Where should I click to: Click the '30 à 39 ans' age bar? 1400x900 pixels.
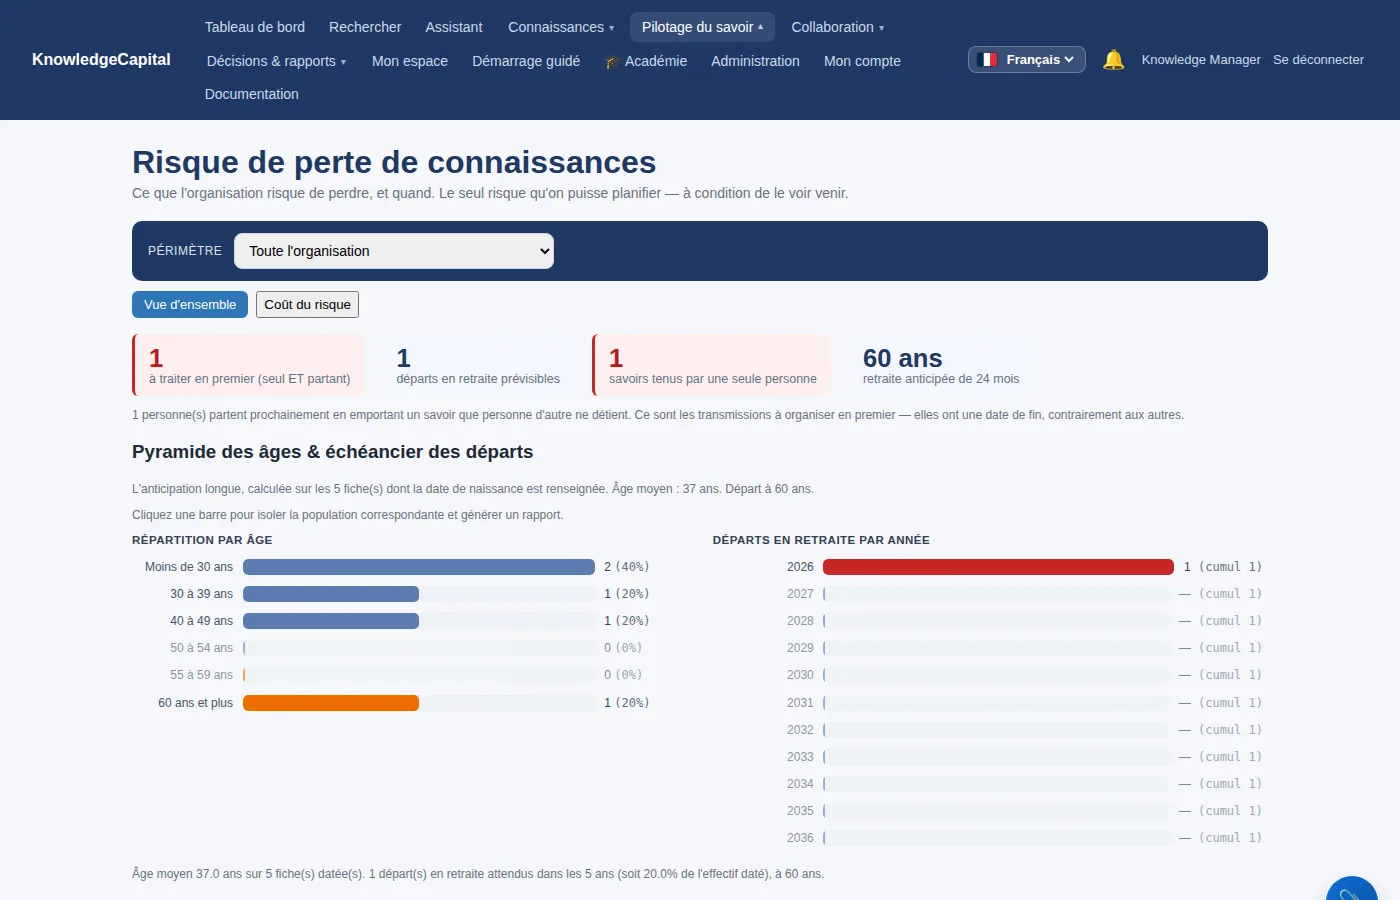pyautogui.click(x=331, y=594)
